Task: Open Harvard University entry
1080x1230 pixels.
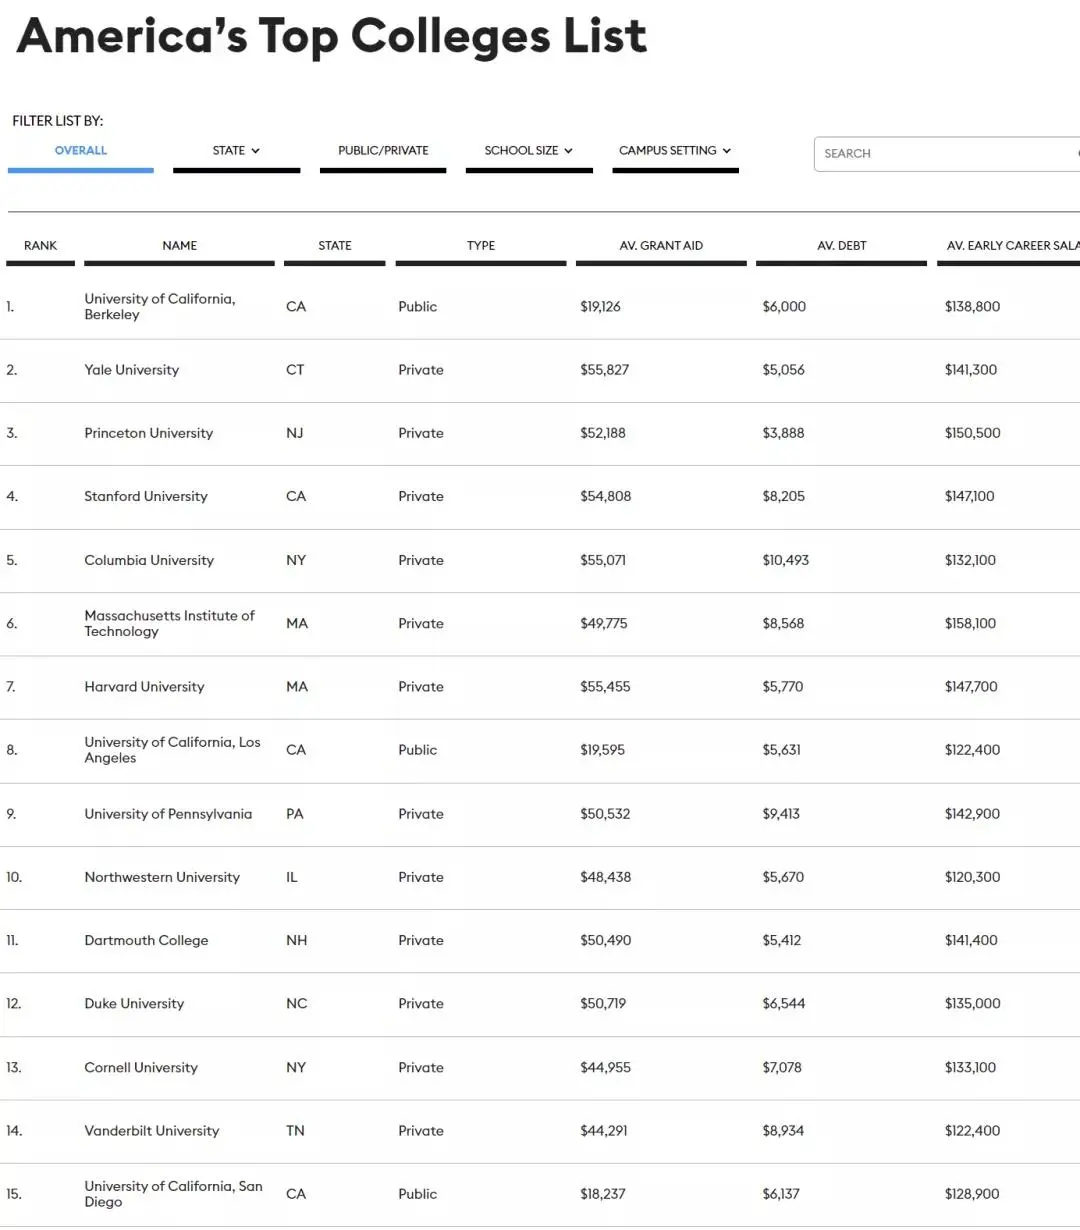Action: [x=144, y=687]
